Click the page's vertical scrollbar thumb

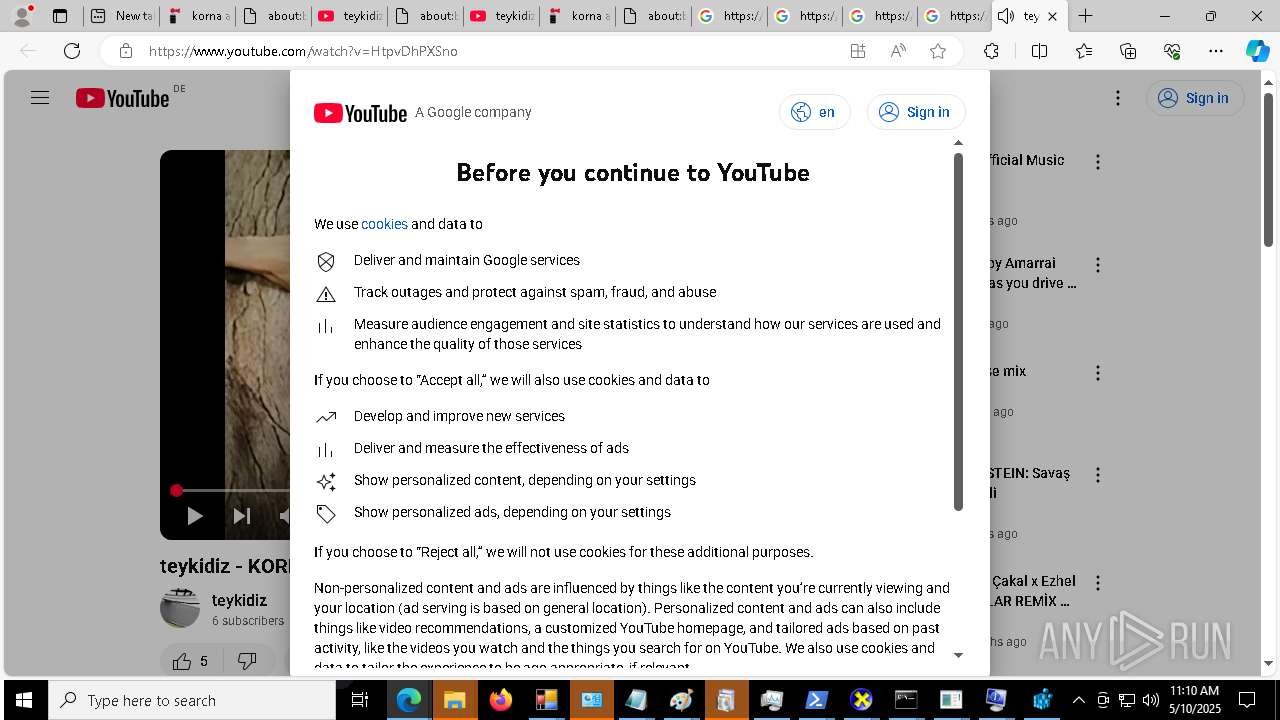[x=1268, y=168]
